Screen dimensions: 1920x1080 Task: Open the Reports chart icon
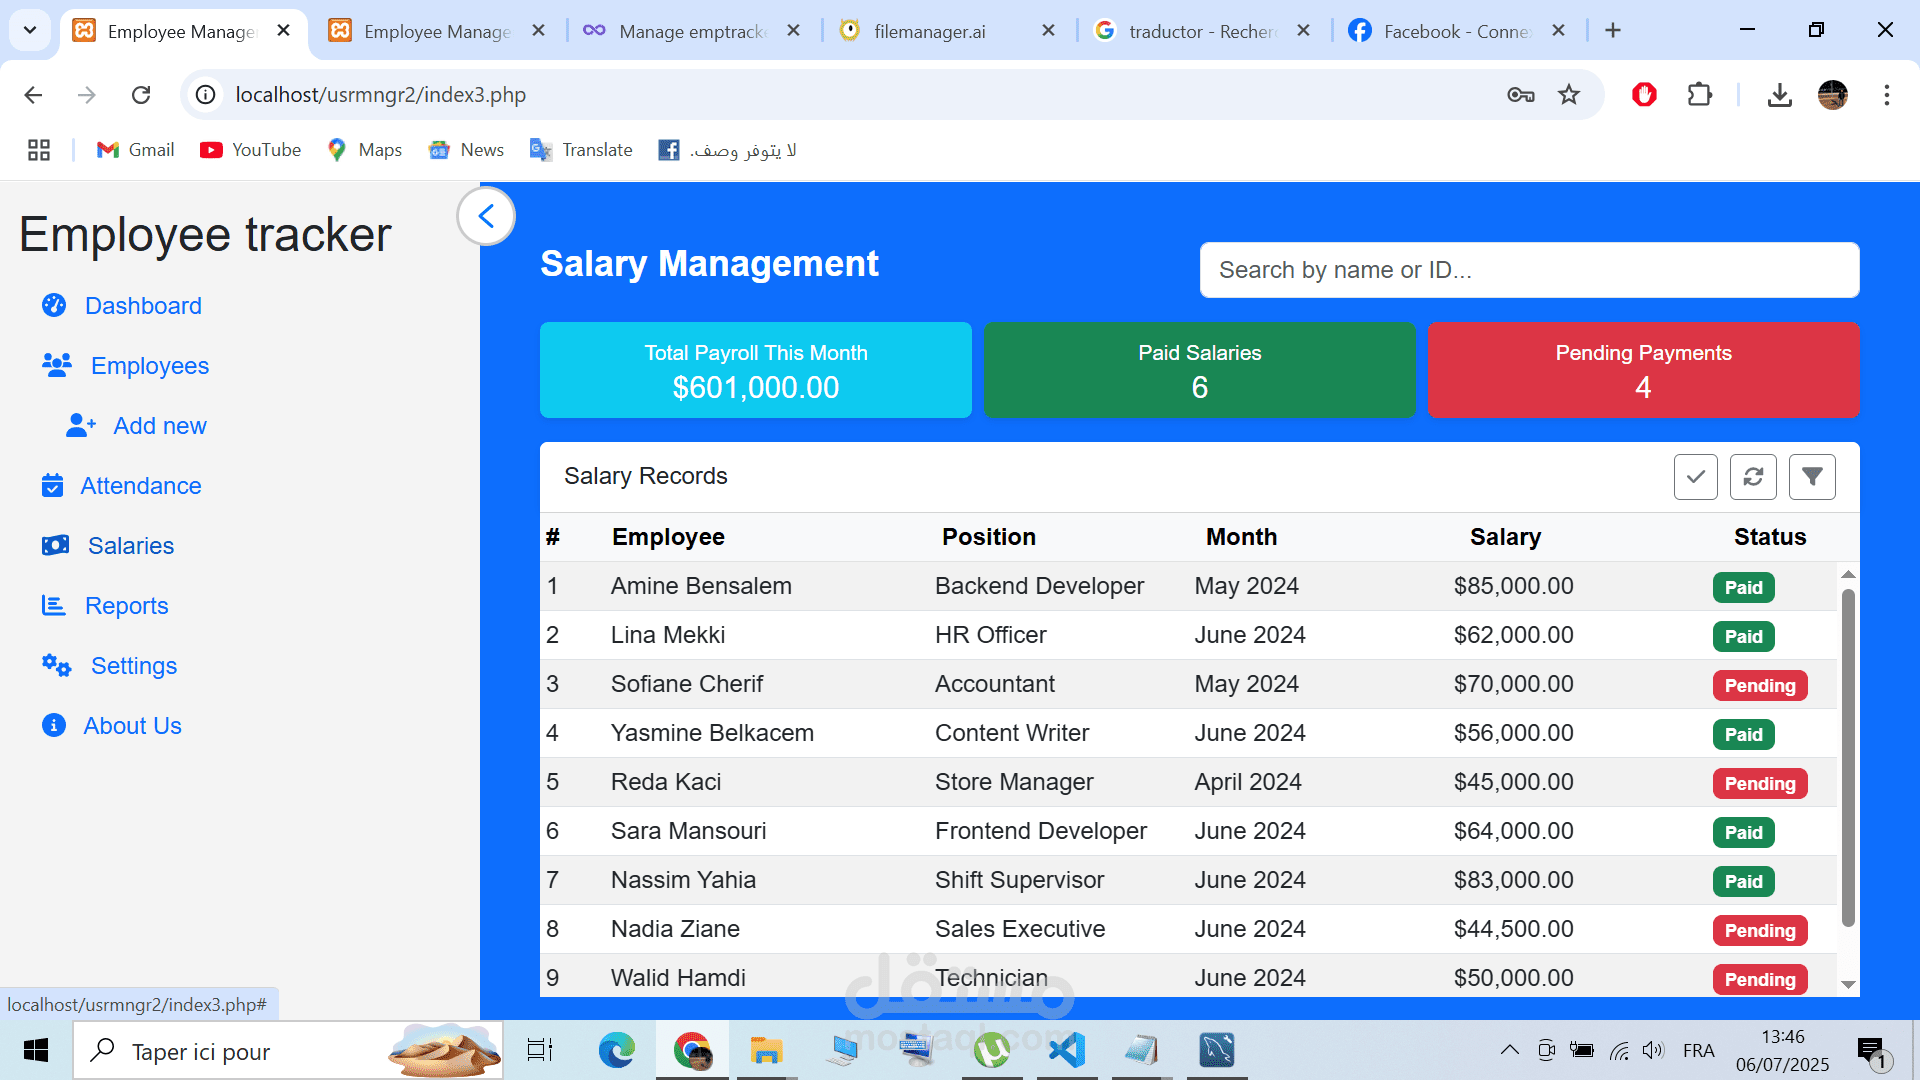pos(53,606)
